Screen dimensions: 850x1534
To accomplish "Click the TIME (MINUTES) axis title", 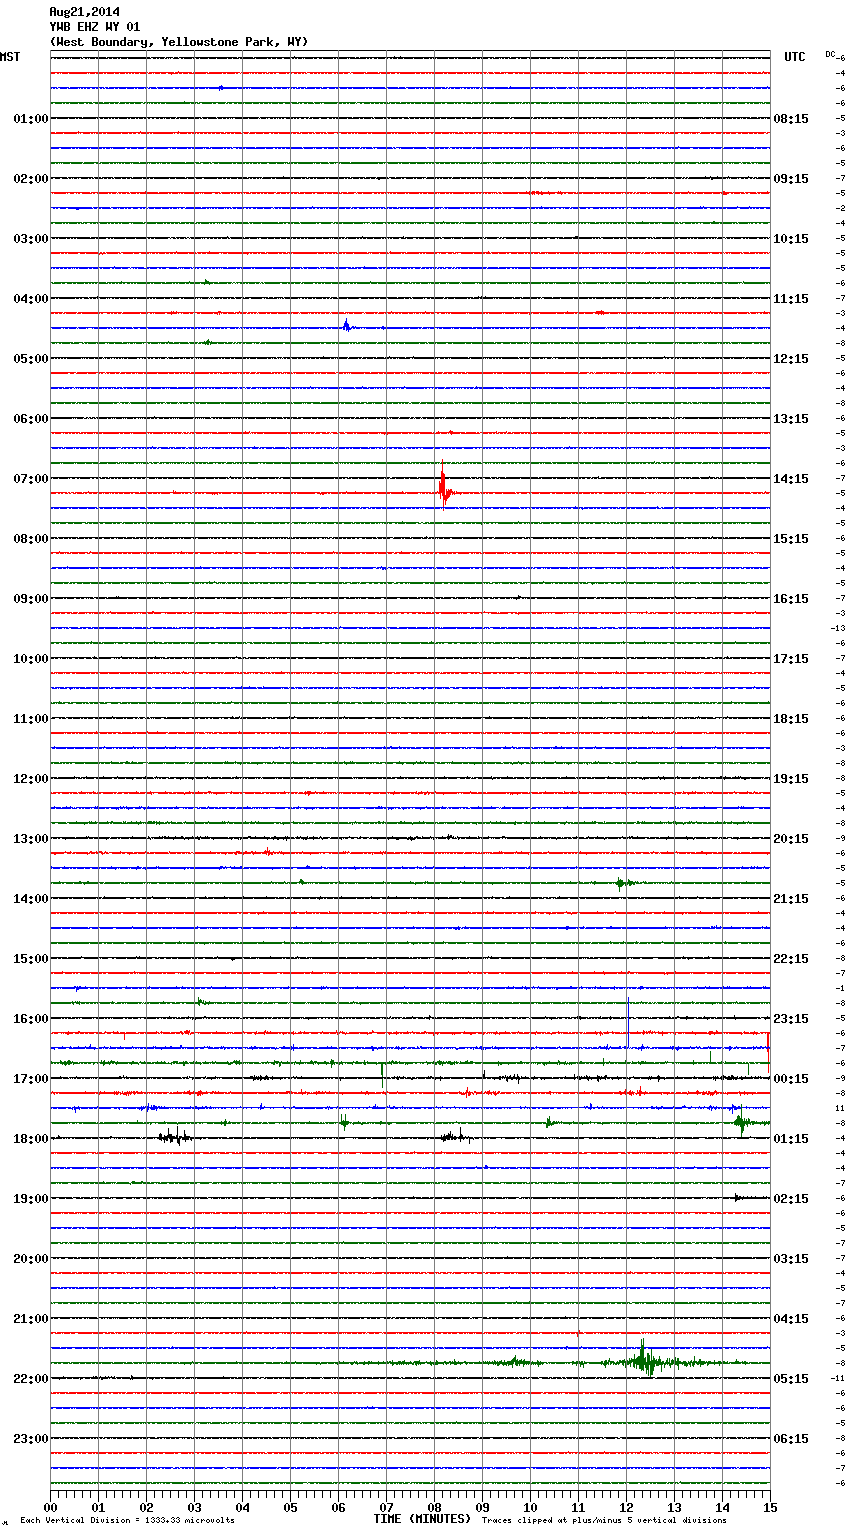I will coord(422,1519).
